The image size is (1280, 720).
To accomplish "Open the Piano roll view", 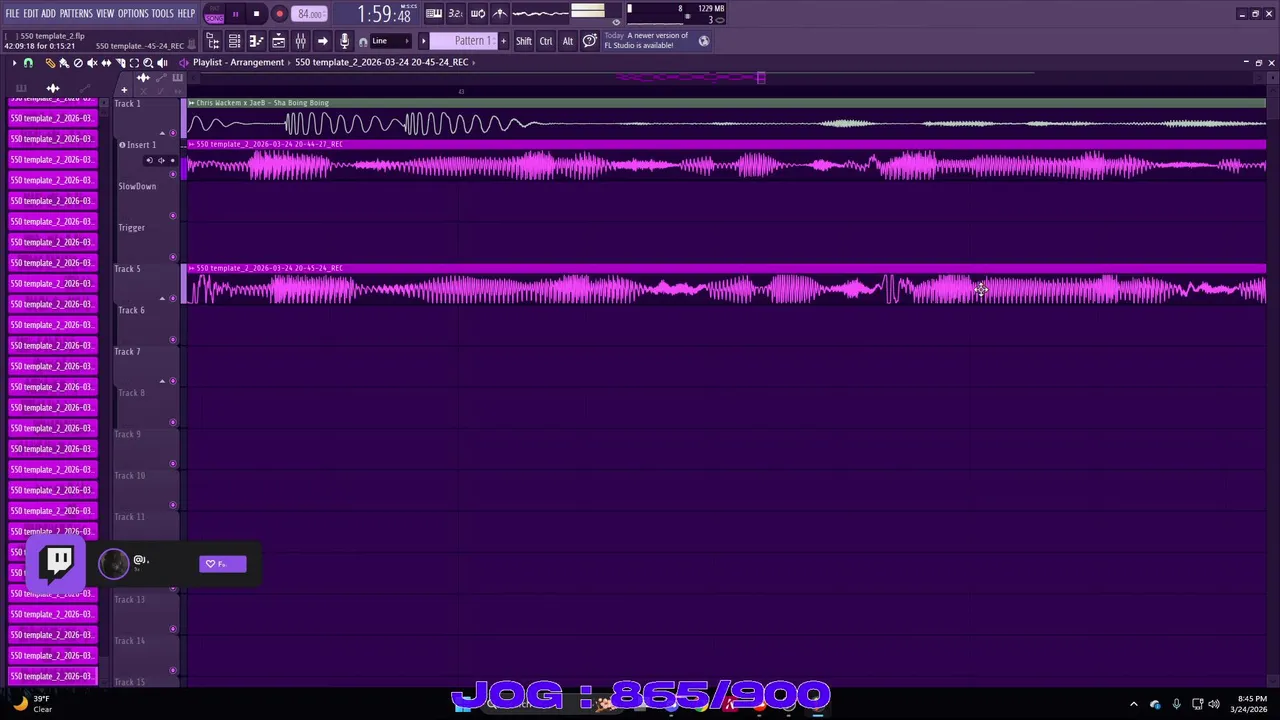I will [x=257, y=41].
